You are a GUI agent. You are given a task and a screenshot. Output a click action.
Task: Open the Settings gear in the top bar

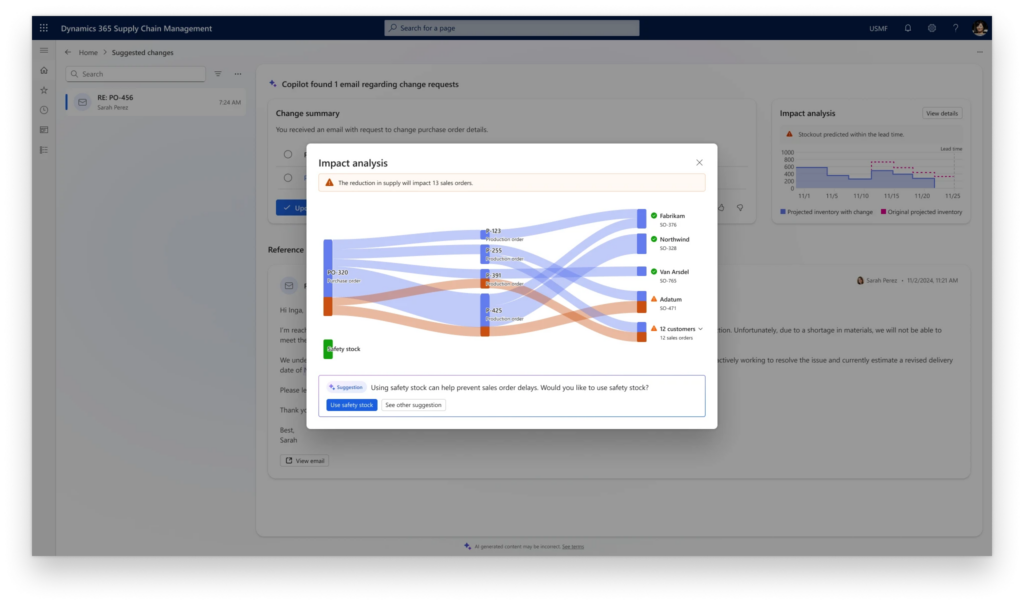932,28
